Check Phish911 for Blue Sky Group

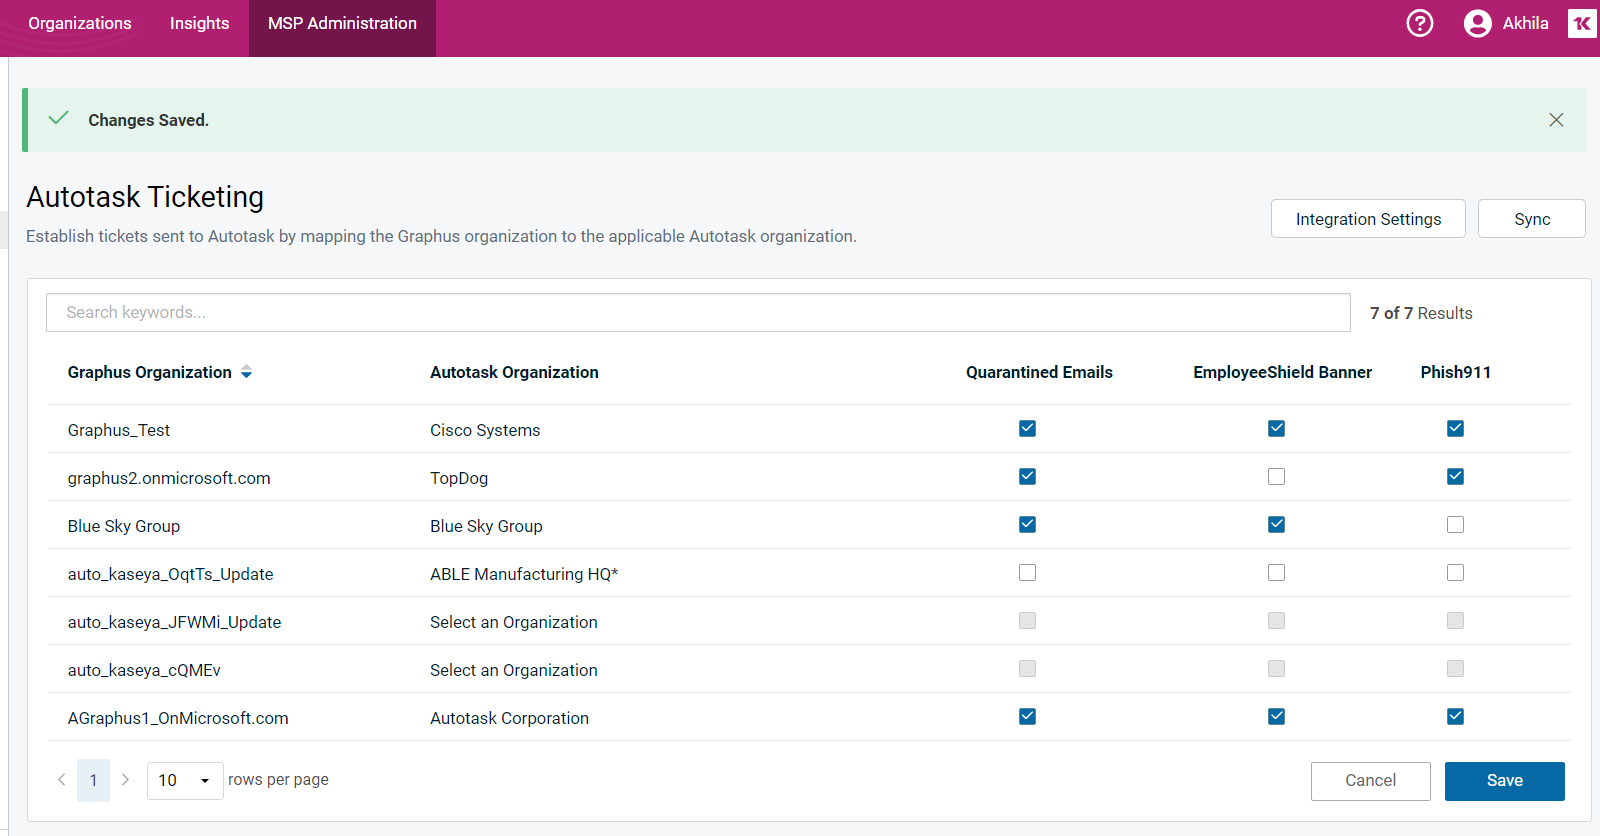click(1455, 524)
